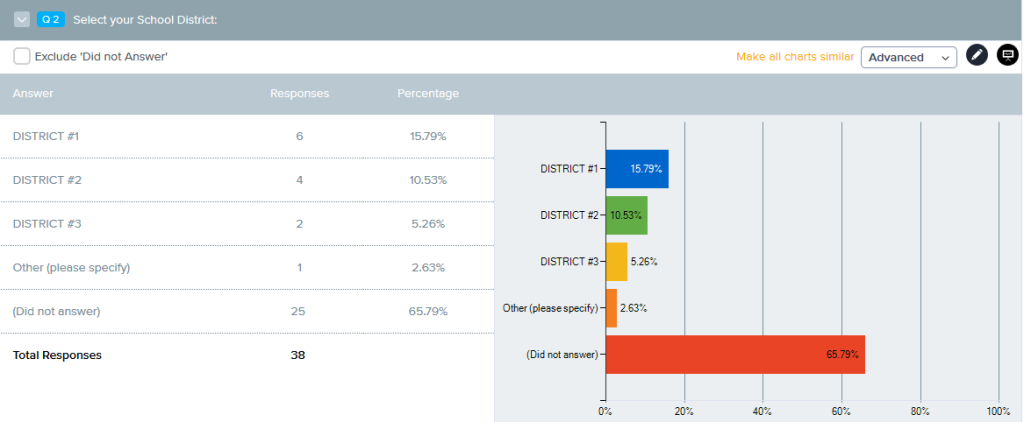This screenshot has width=1024, height=422.
Task: Click the pencil edit chart icon
Action: [x=977, y=56]
